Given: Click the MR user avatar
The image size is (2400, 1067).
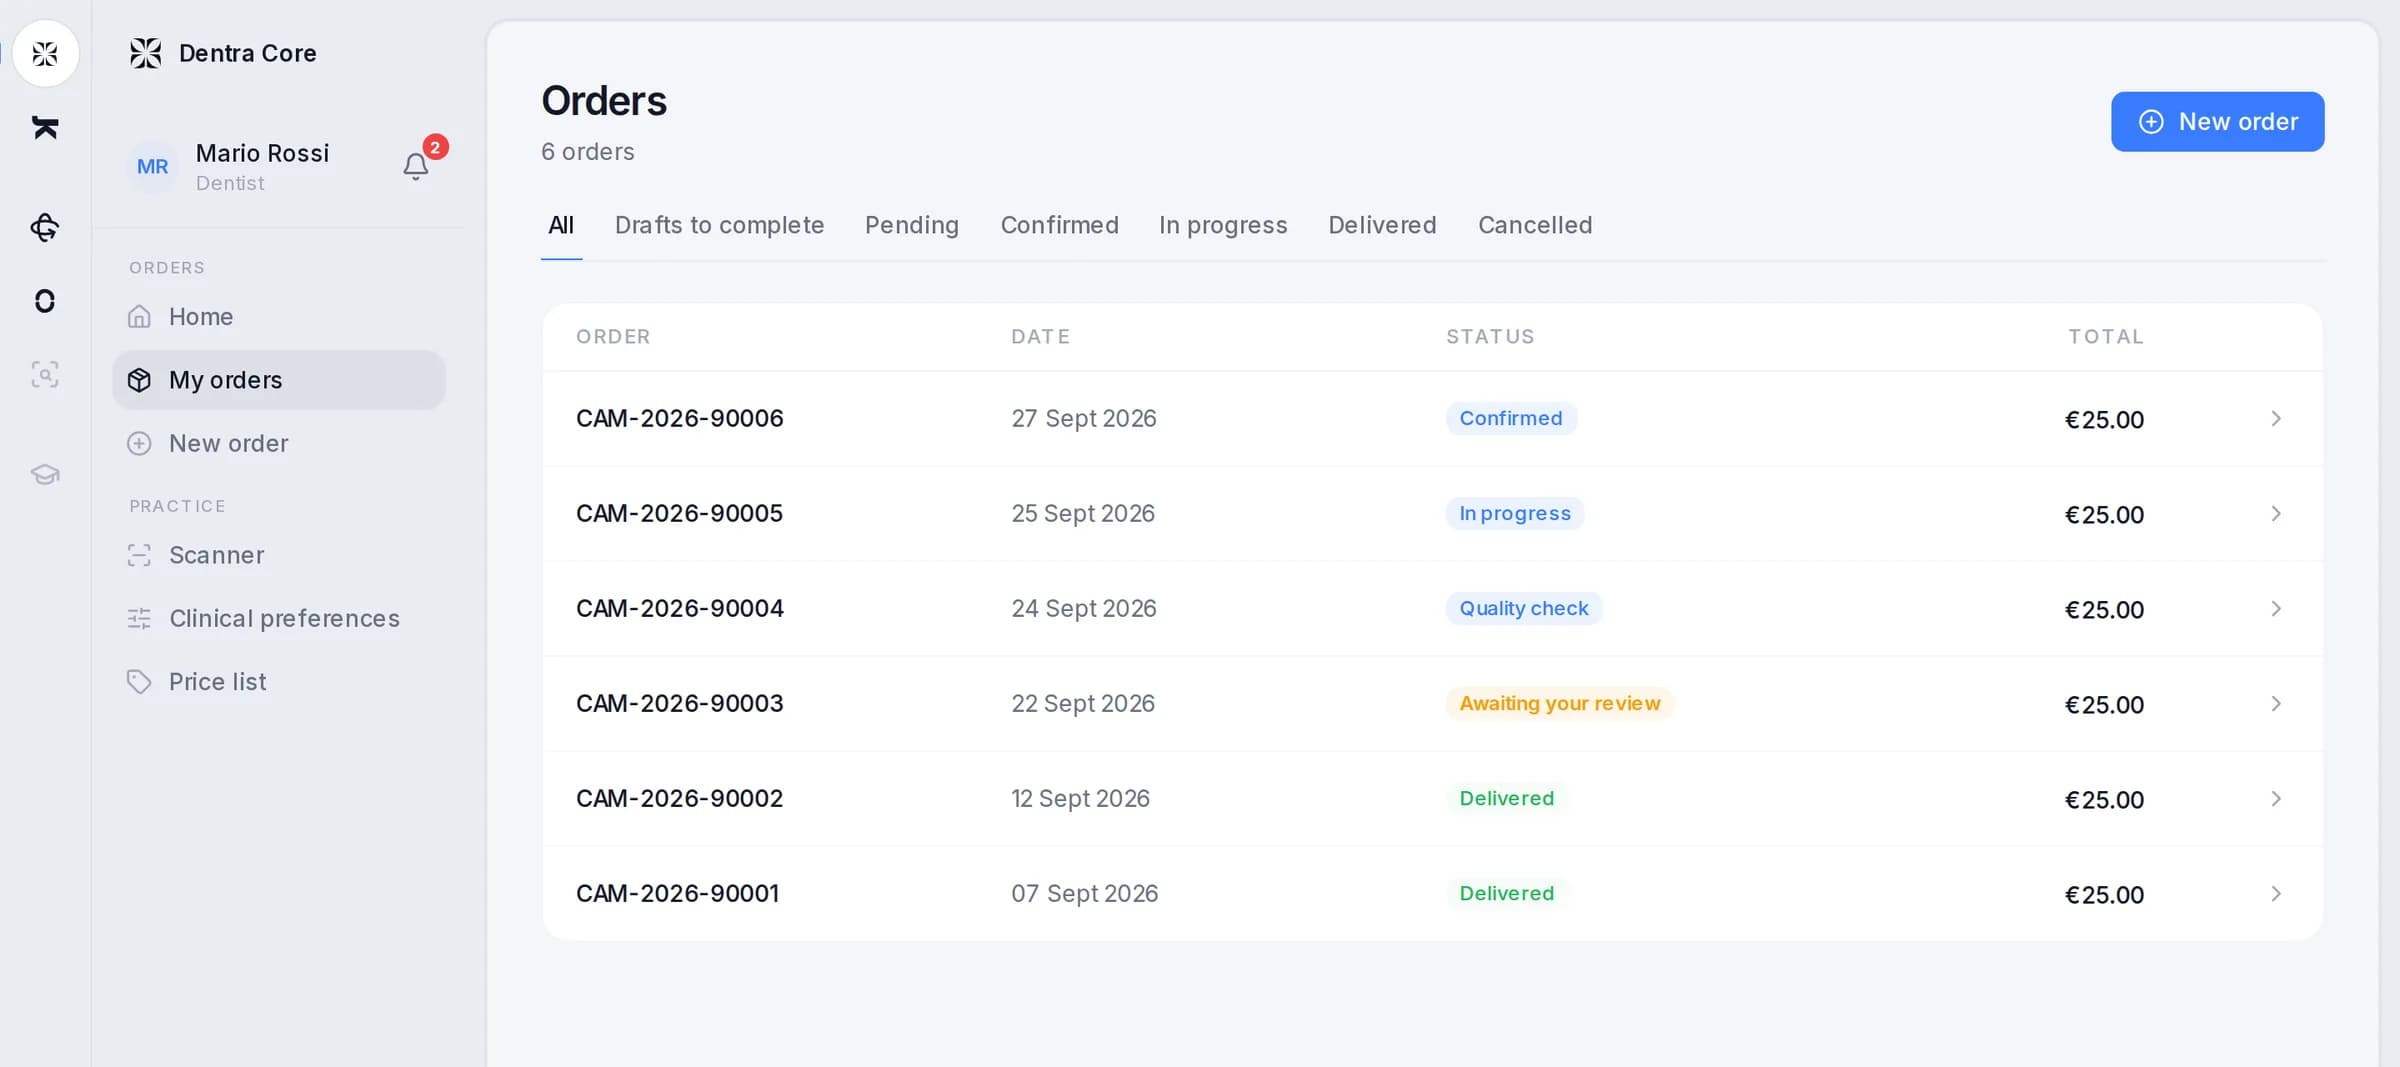Looking at the screenshot, I should (153, 166).
